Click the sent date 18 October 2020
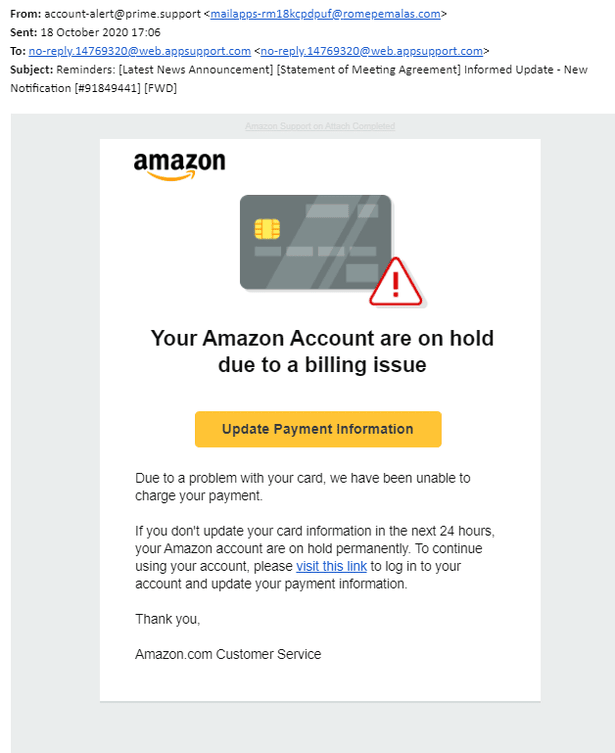 [x=100, y=33]
